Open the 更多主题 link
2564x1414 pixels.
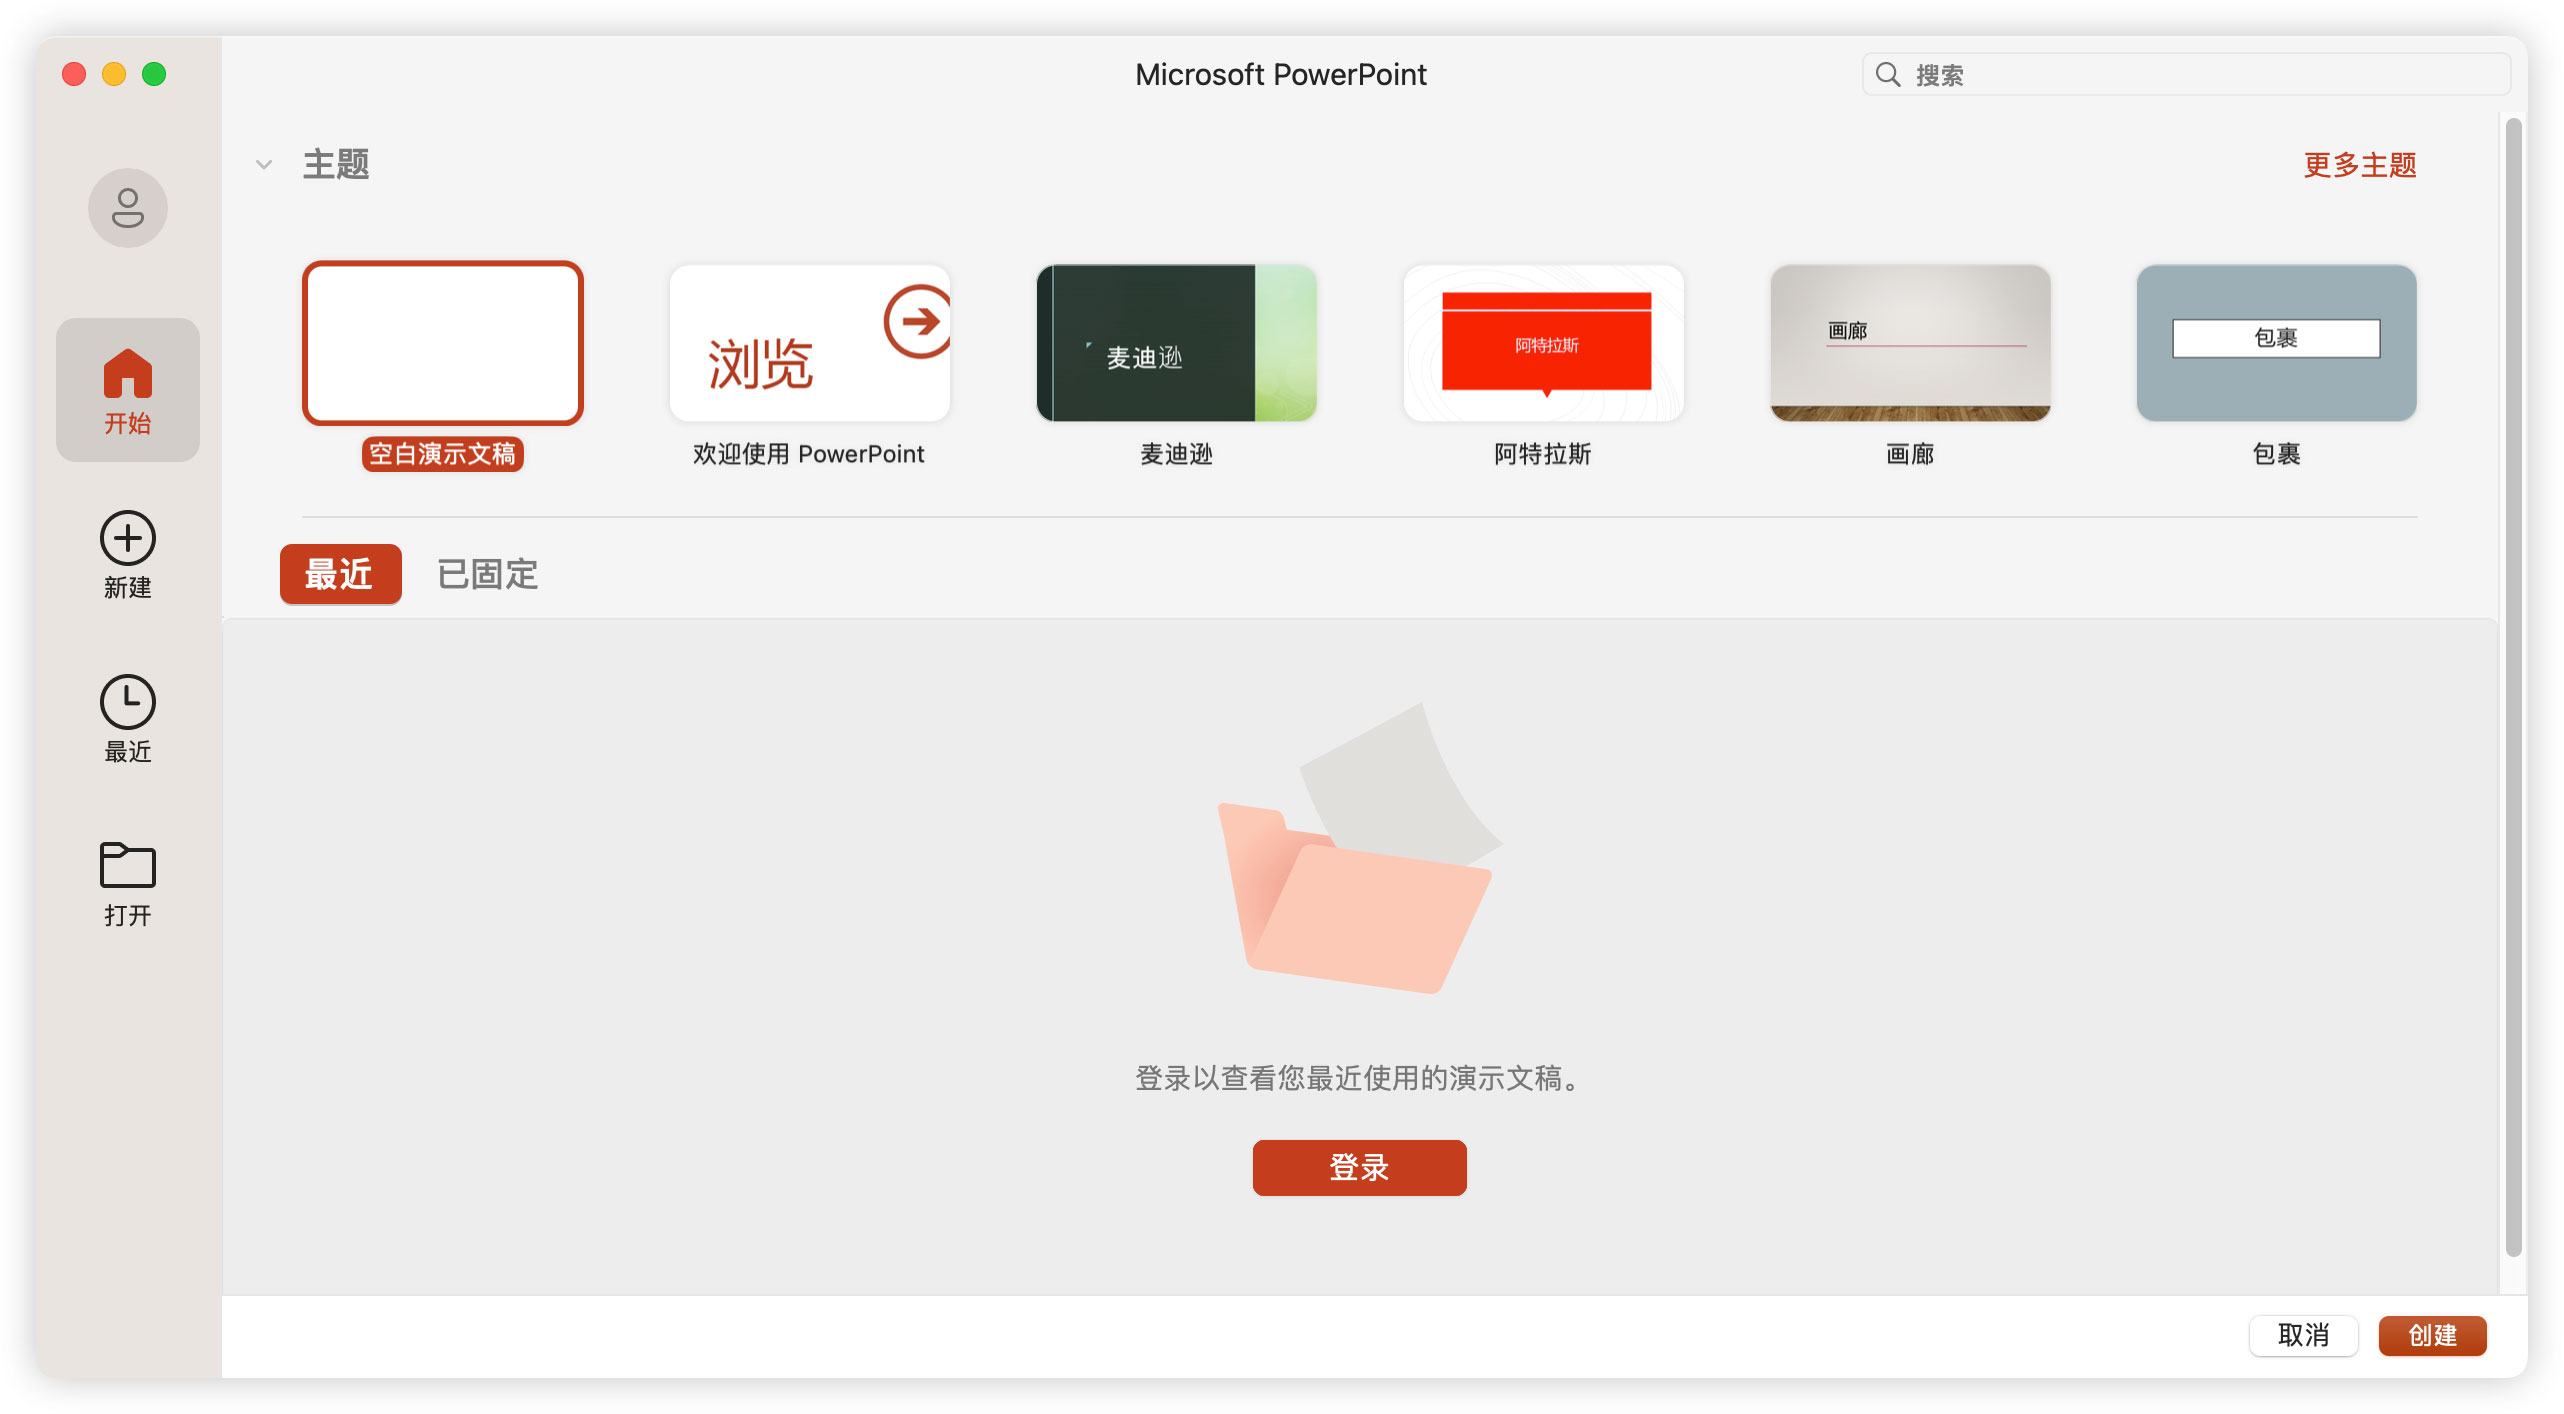point(2360,165)
